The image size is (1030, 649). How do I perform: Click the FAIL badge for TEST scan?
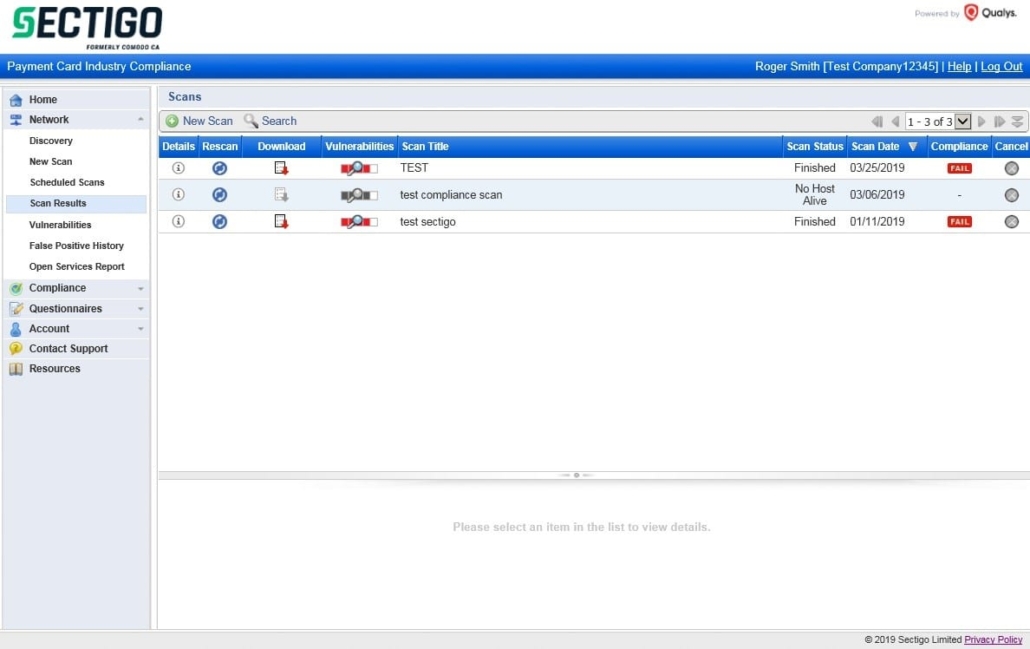click(959, 168)
